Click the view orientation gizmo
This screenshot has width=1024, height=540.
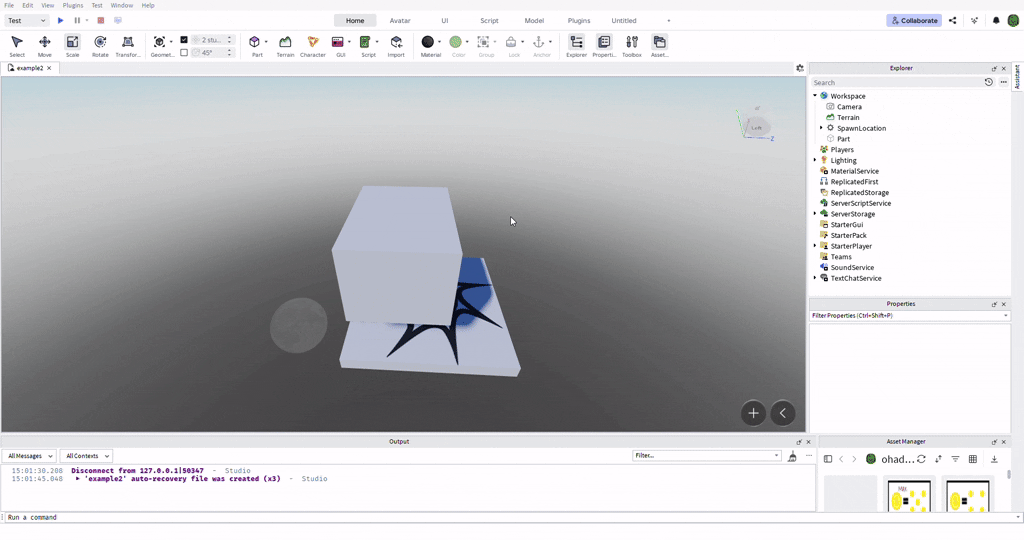coord(756,126)
